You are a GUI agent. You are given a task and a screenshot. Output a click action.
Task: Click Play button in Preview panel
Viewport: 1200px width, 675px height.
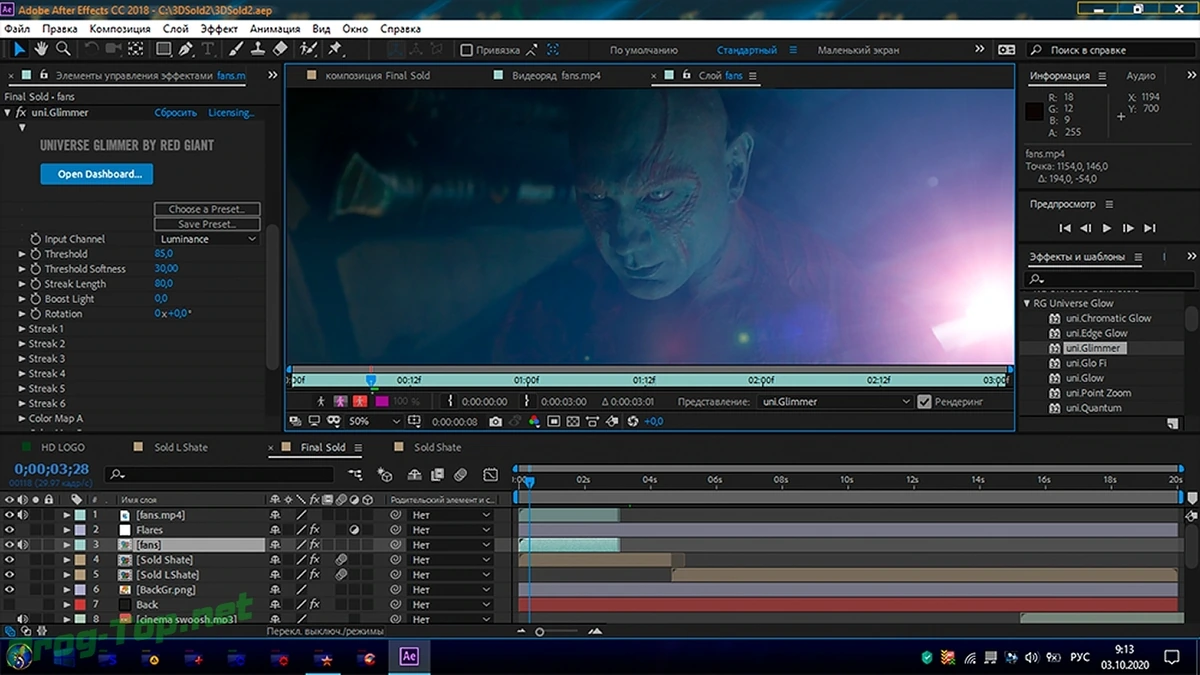[x=1107, y=229]
